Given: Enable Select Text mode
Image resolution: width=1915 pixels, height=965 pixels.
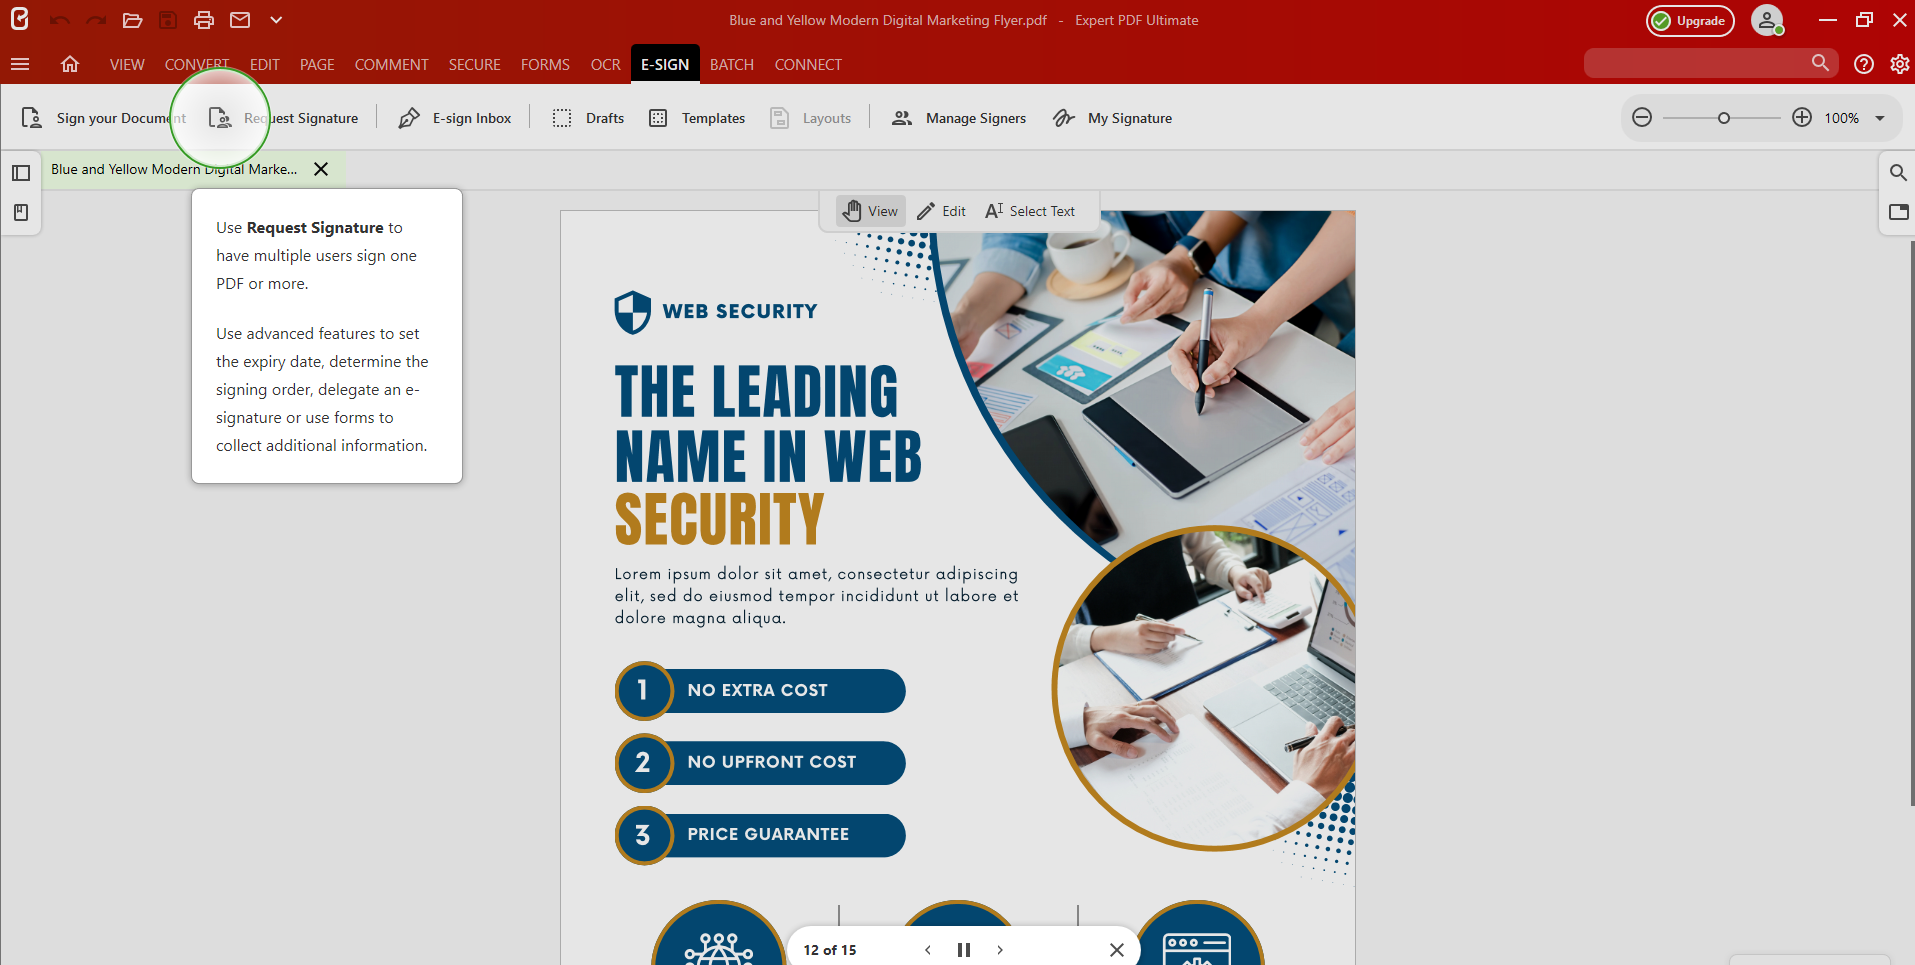Looking at the screenshot, I should point(1029,210).
